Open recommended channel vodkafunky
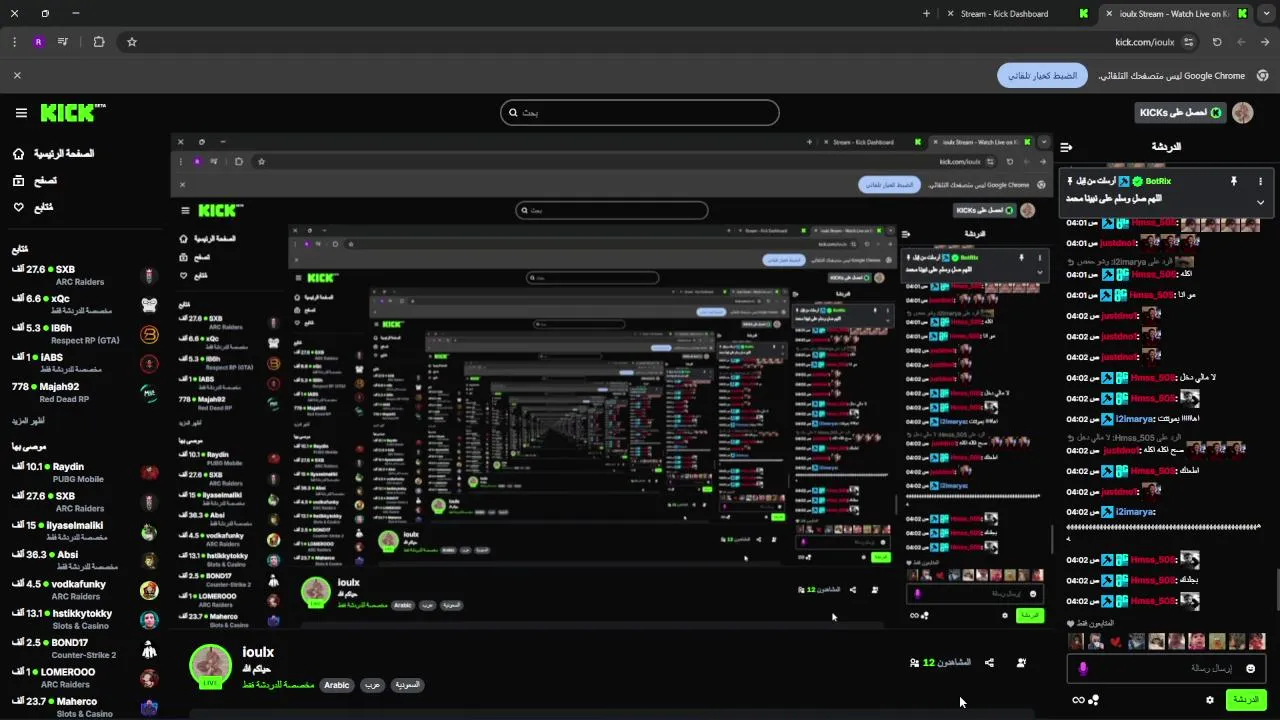The width and height of the screenshot is (1280, 720). [x=85, y=590]
